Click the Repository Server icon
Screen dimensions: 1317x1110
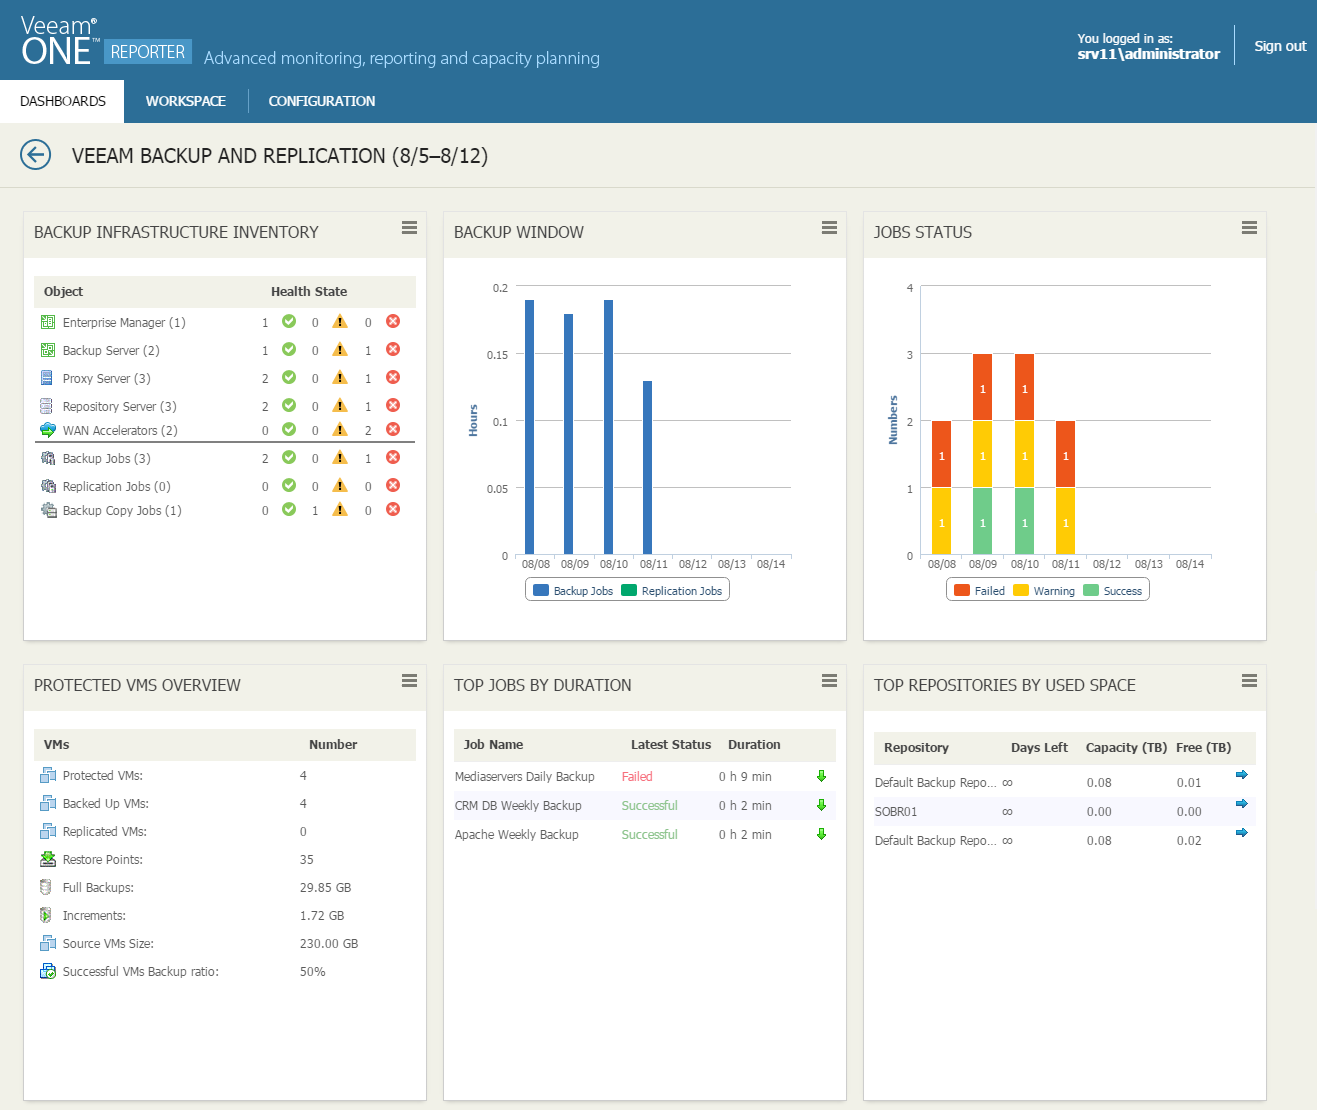point(47,406)
